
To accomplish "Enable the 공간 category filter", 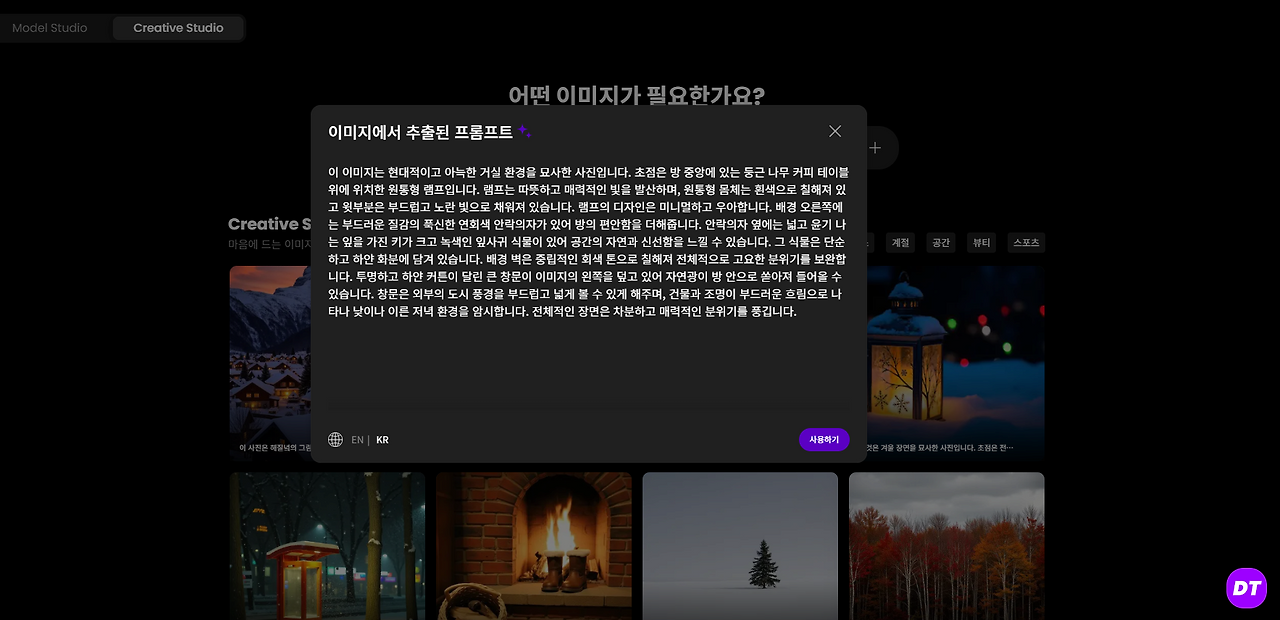I will click(940, 242).
